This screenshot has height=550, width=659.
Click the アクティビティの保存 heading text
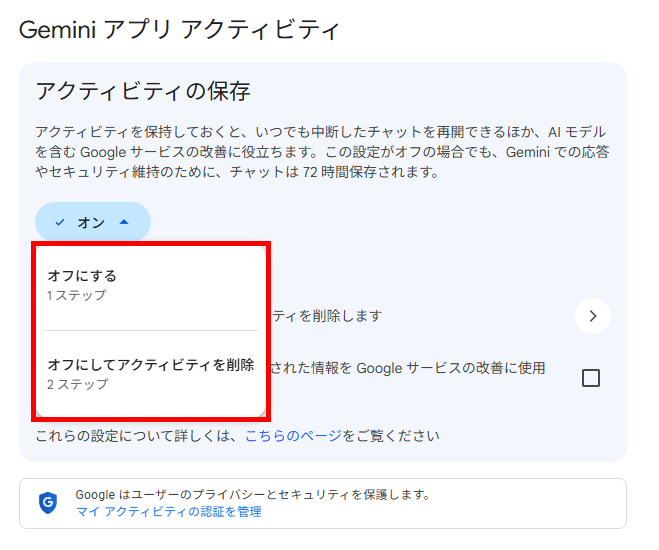pyautogui.click(x=143, y=91)
